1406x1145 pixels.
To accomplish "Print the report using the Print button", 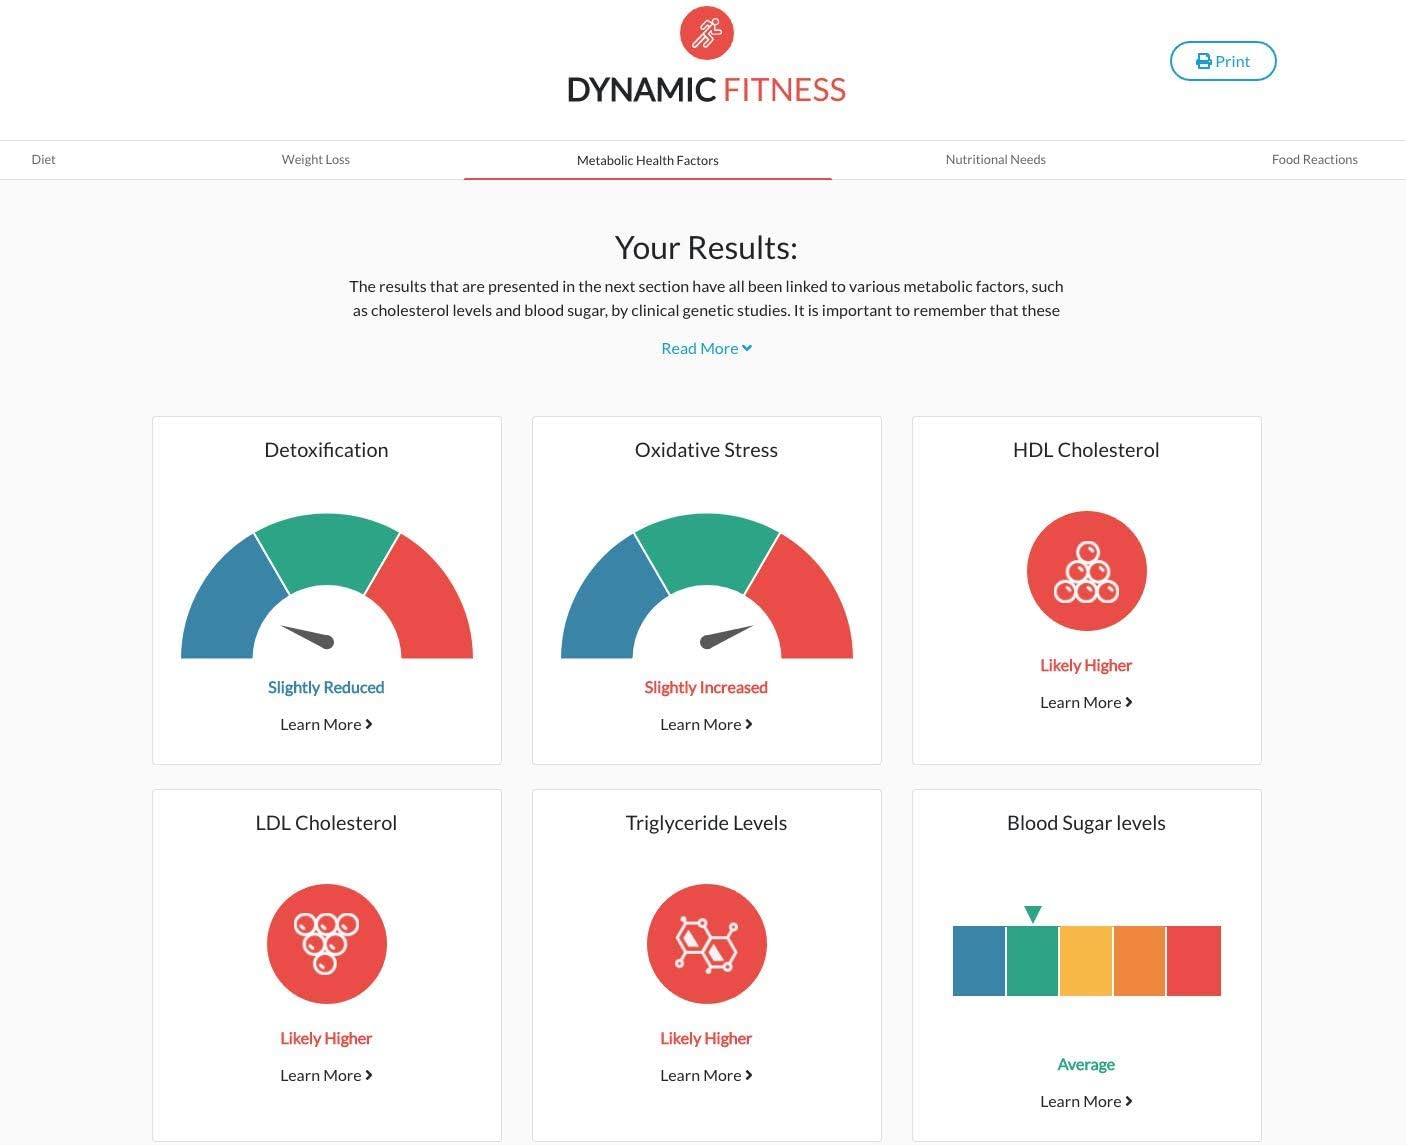I will pos(1223,61).
